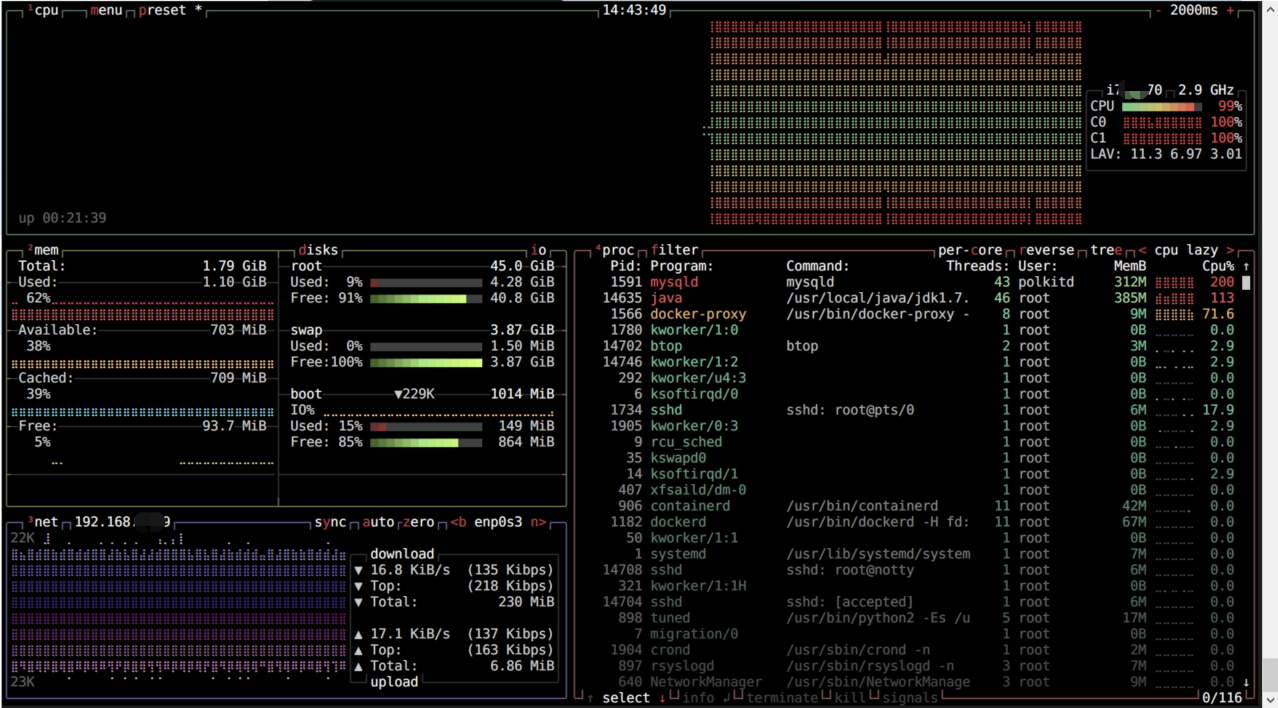
Task: Click the down arrow in process list scrollbar
Action: (x=1246, y=682)
